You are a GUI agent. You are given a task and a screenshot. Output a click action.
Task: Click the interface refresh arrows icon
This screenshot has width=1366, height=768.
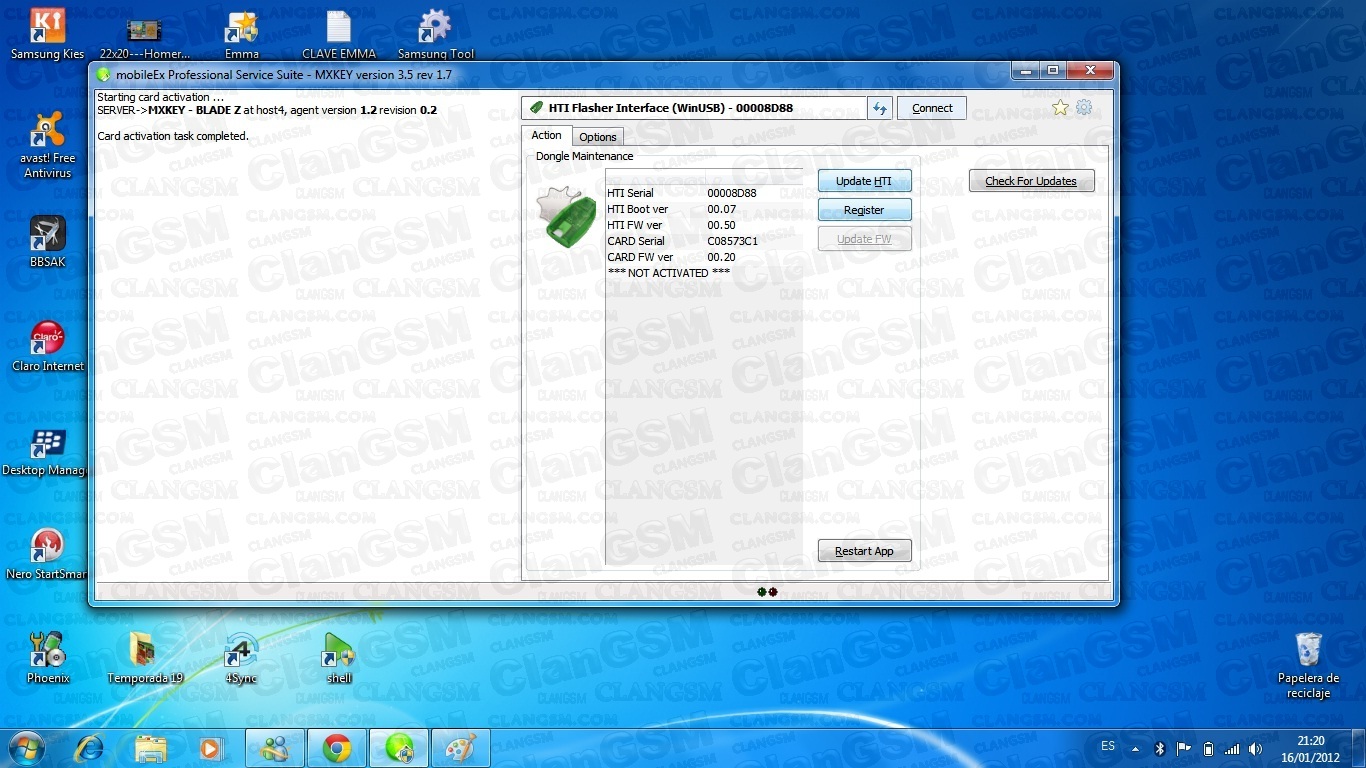880,108
